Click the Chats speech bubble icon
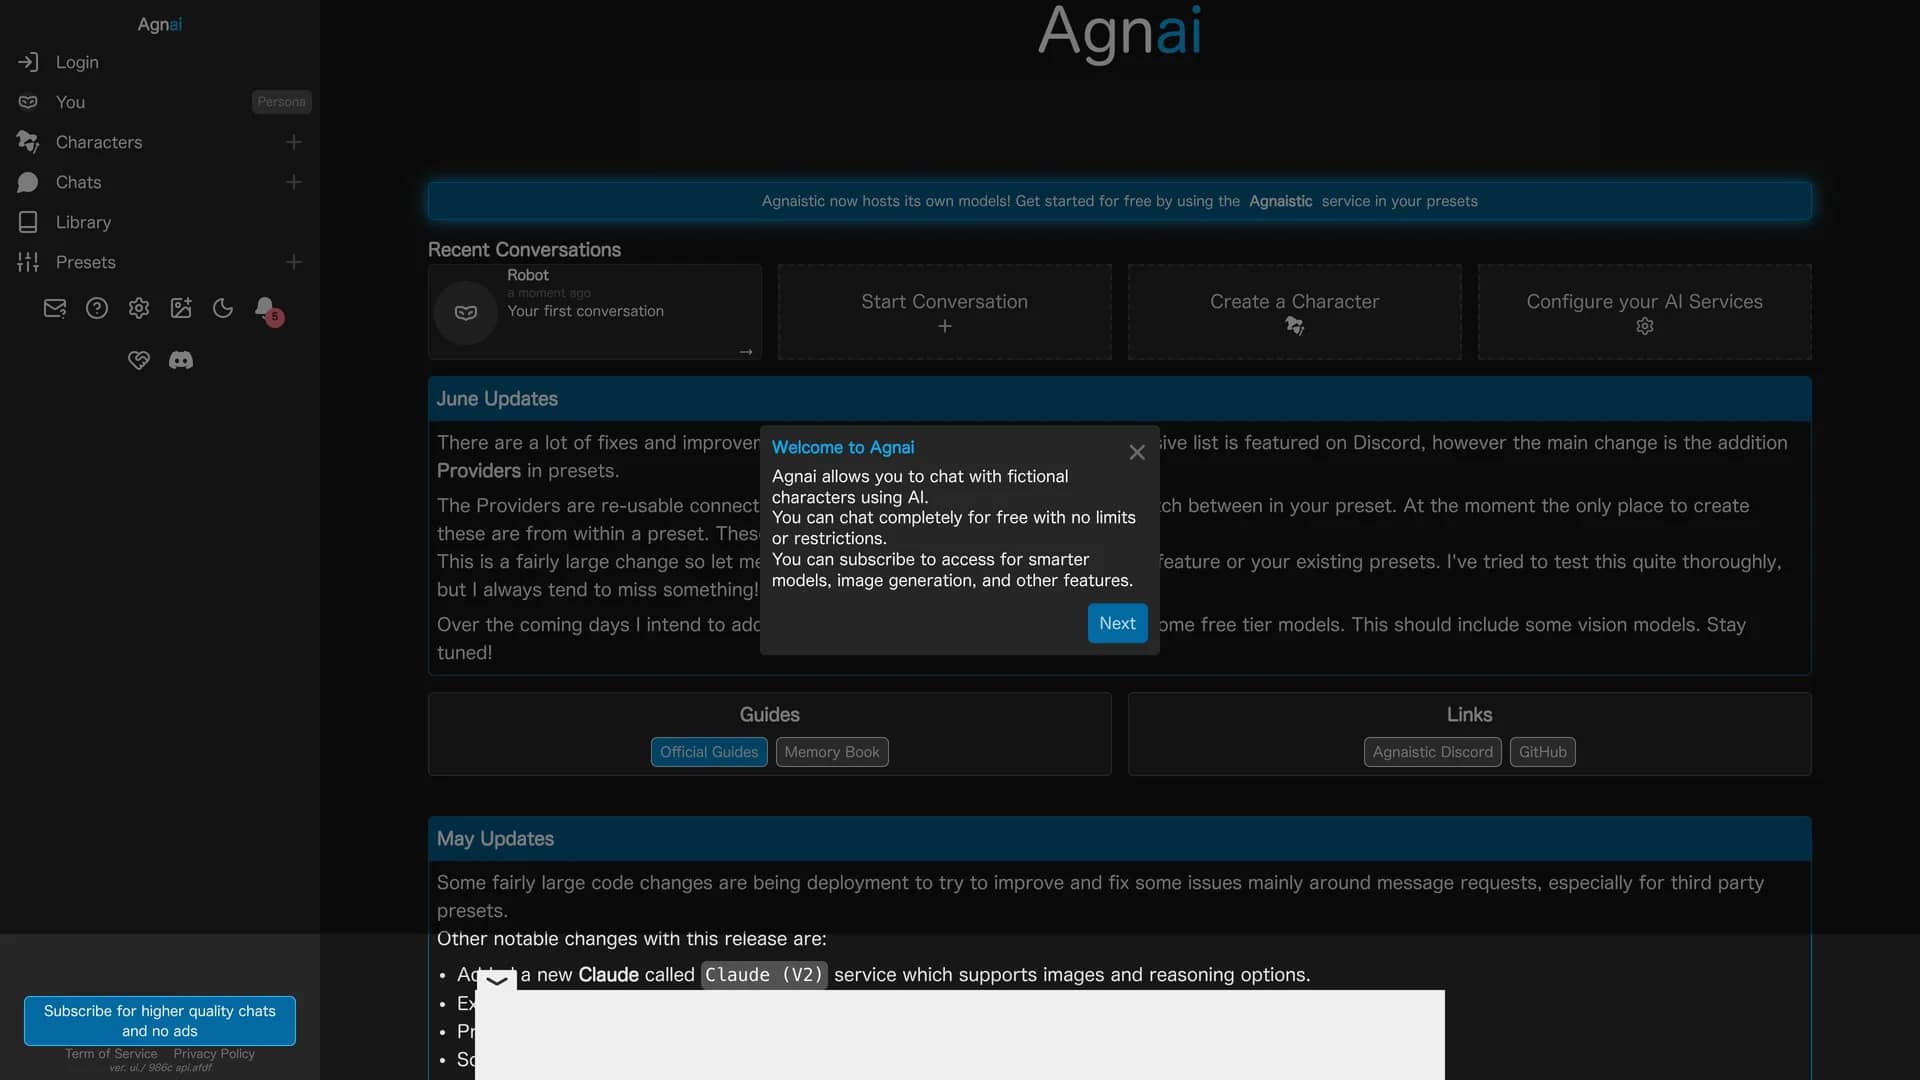 [28, 182]
